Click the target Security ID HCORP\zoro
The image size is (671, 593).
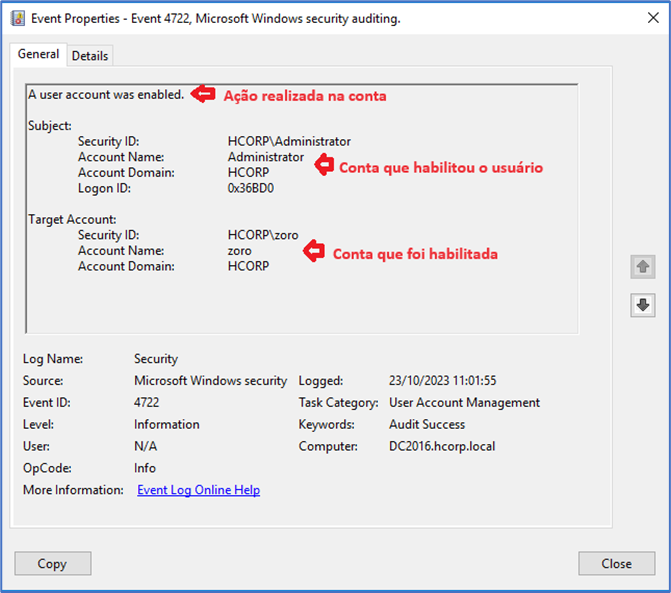coord(263,235)
